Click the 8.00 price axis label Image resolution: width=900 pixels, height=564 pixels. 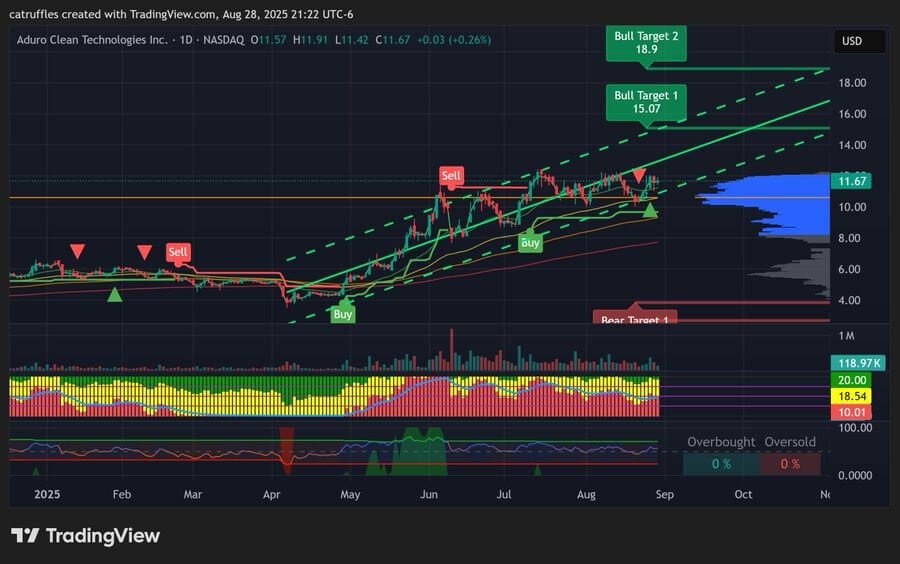pos(849,238)
